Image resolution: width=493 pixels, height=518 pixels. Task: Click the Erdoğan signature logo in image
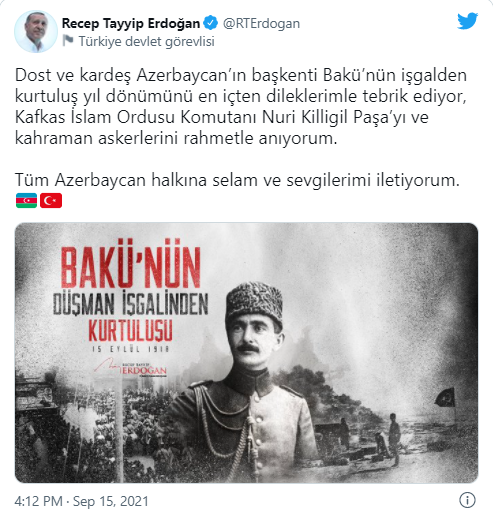[130, 367]
